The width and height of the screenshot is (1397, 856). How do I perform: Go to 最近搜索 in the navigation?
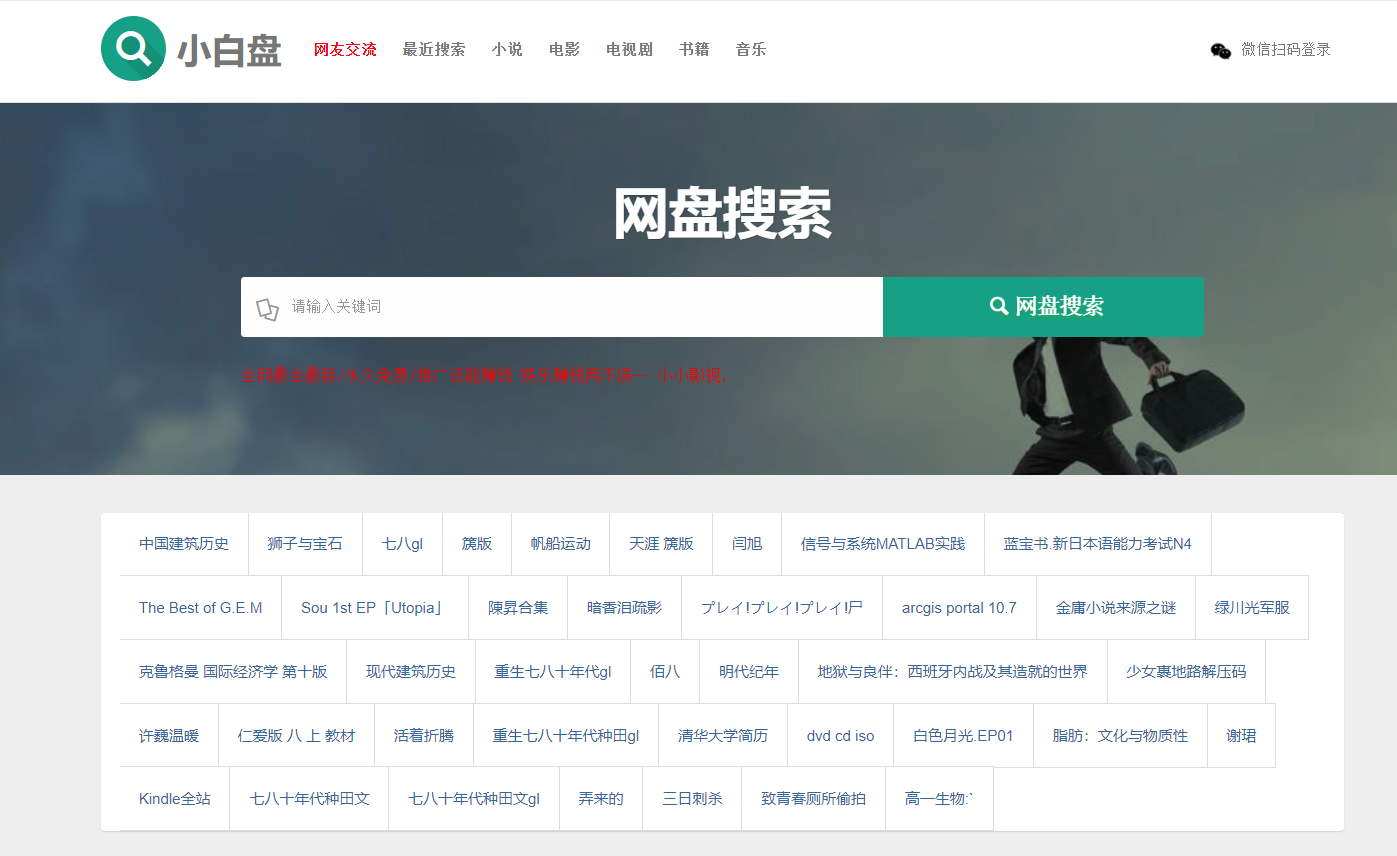[x=434, y=50]
